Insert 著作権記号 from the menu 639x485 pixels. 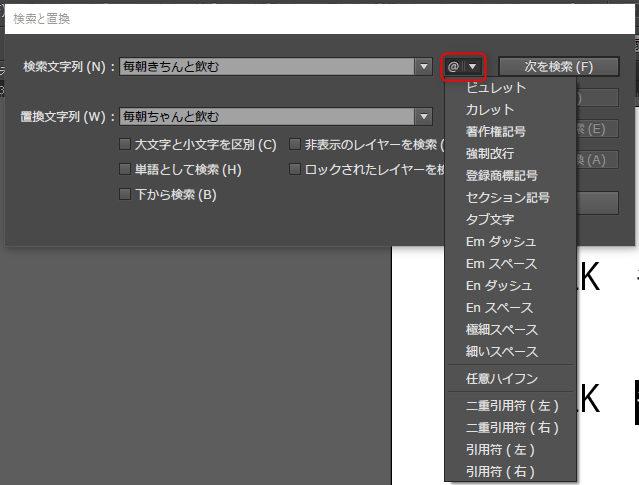(496, 132)
